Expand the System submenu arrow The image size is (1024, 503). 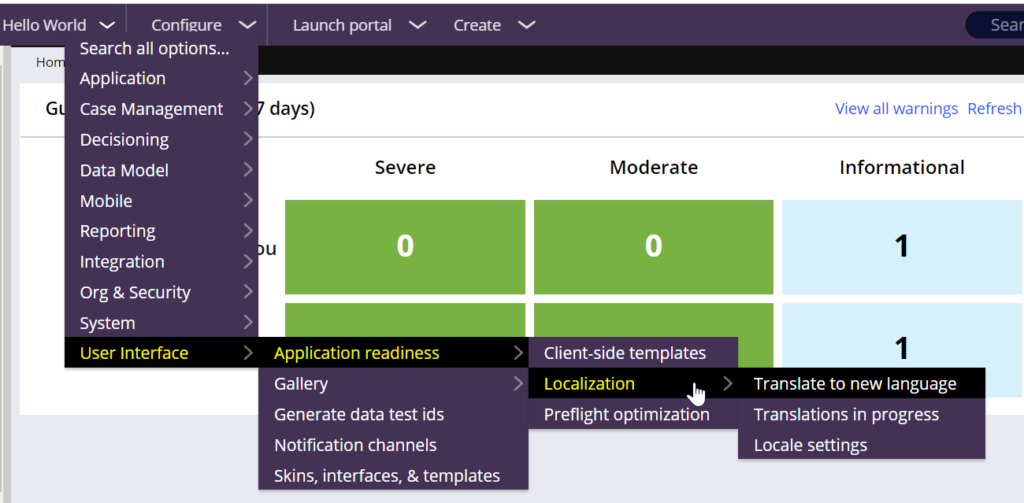248,323
